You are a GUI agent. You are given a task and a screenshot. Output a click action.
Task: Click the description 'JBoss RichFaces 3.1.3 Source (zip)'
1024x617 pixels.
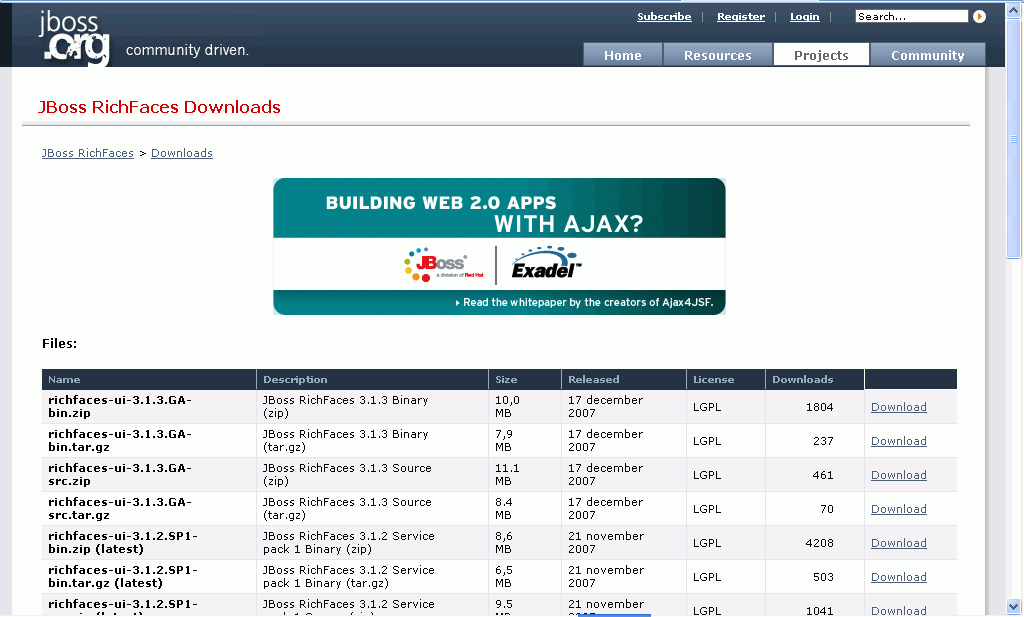[347, 474]
